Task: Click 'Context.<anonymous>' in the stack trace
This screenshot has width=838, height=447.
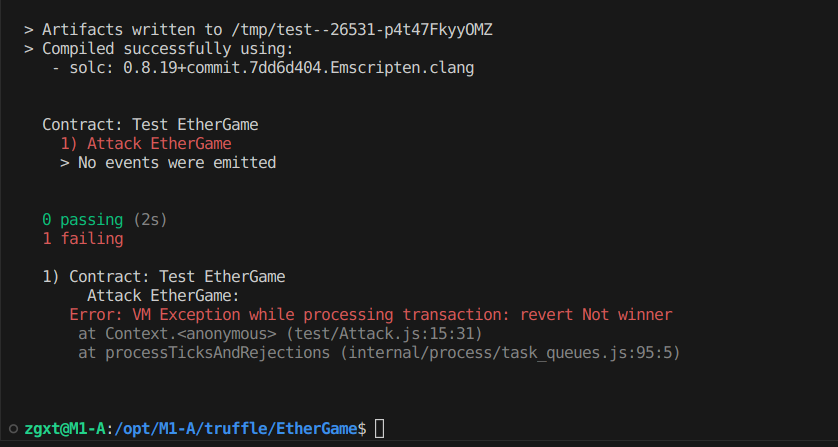Action: tap(191, 334)
